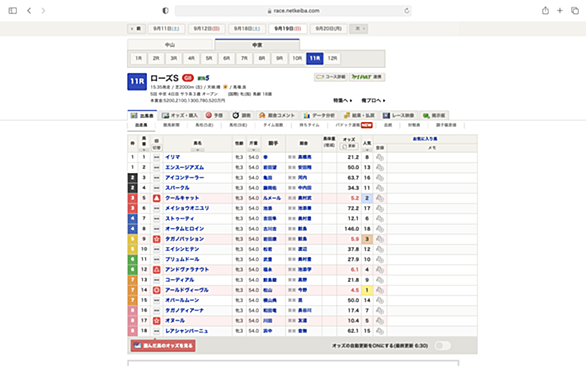
Task: Refresh odds with the オッズ 更新 button
Action: 349,147
